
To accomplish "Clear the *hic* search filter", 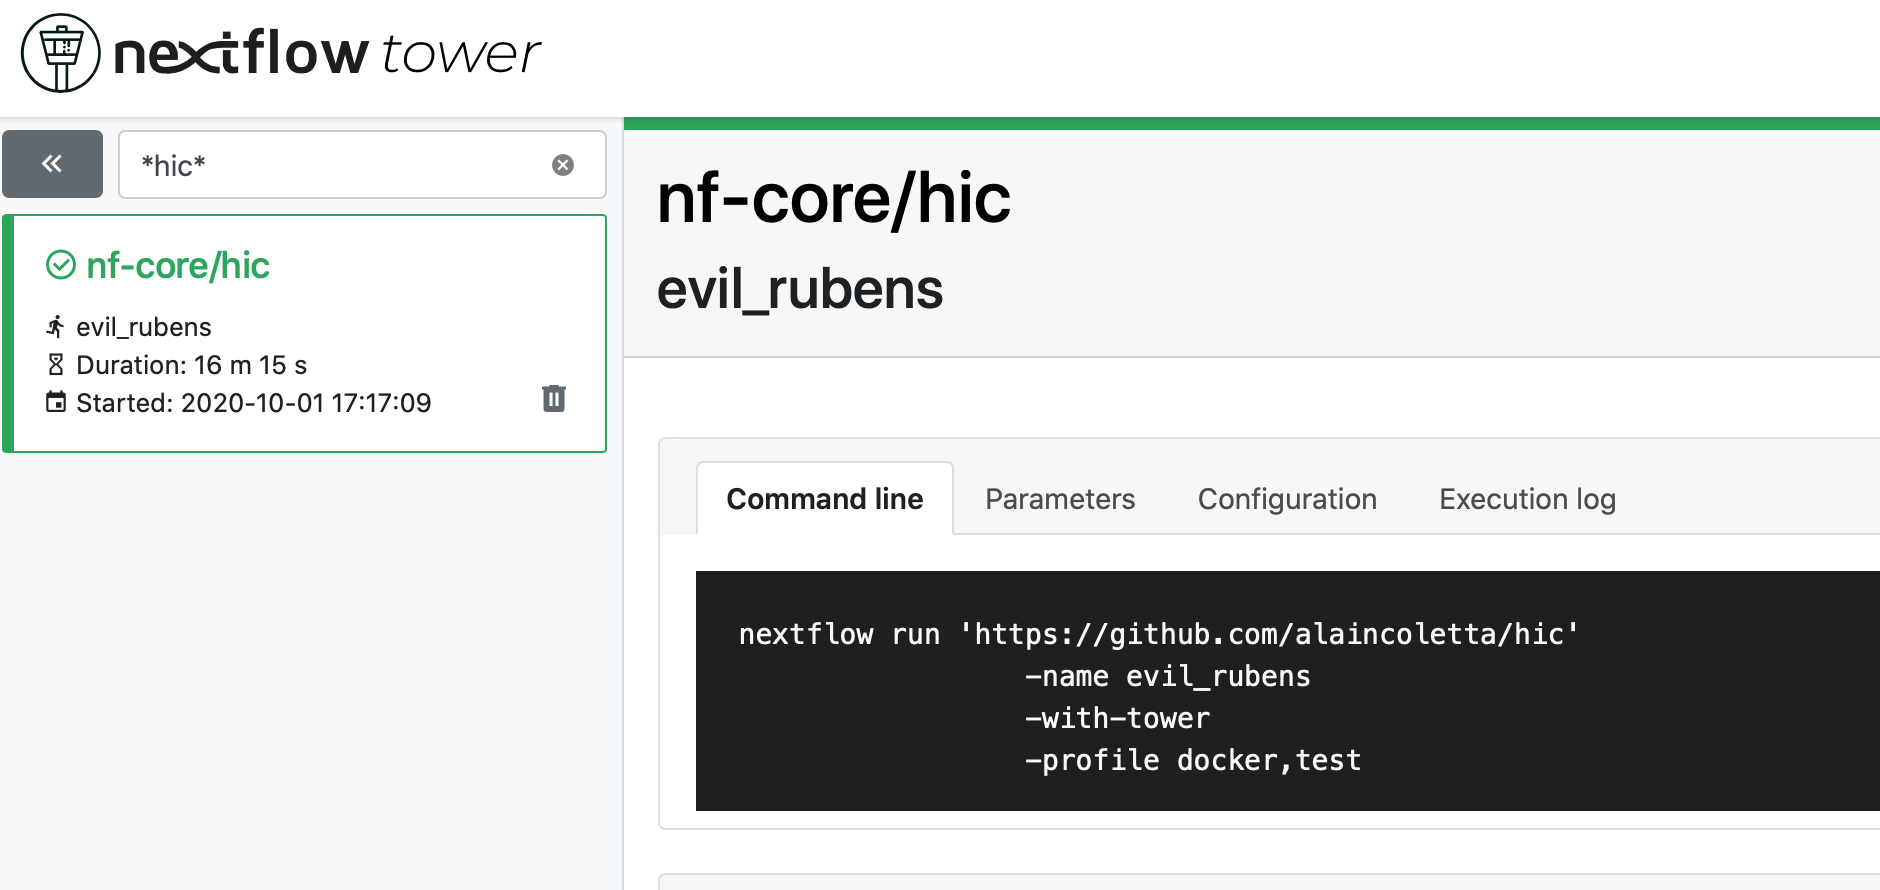I will [563, 165].
